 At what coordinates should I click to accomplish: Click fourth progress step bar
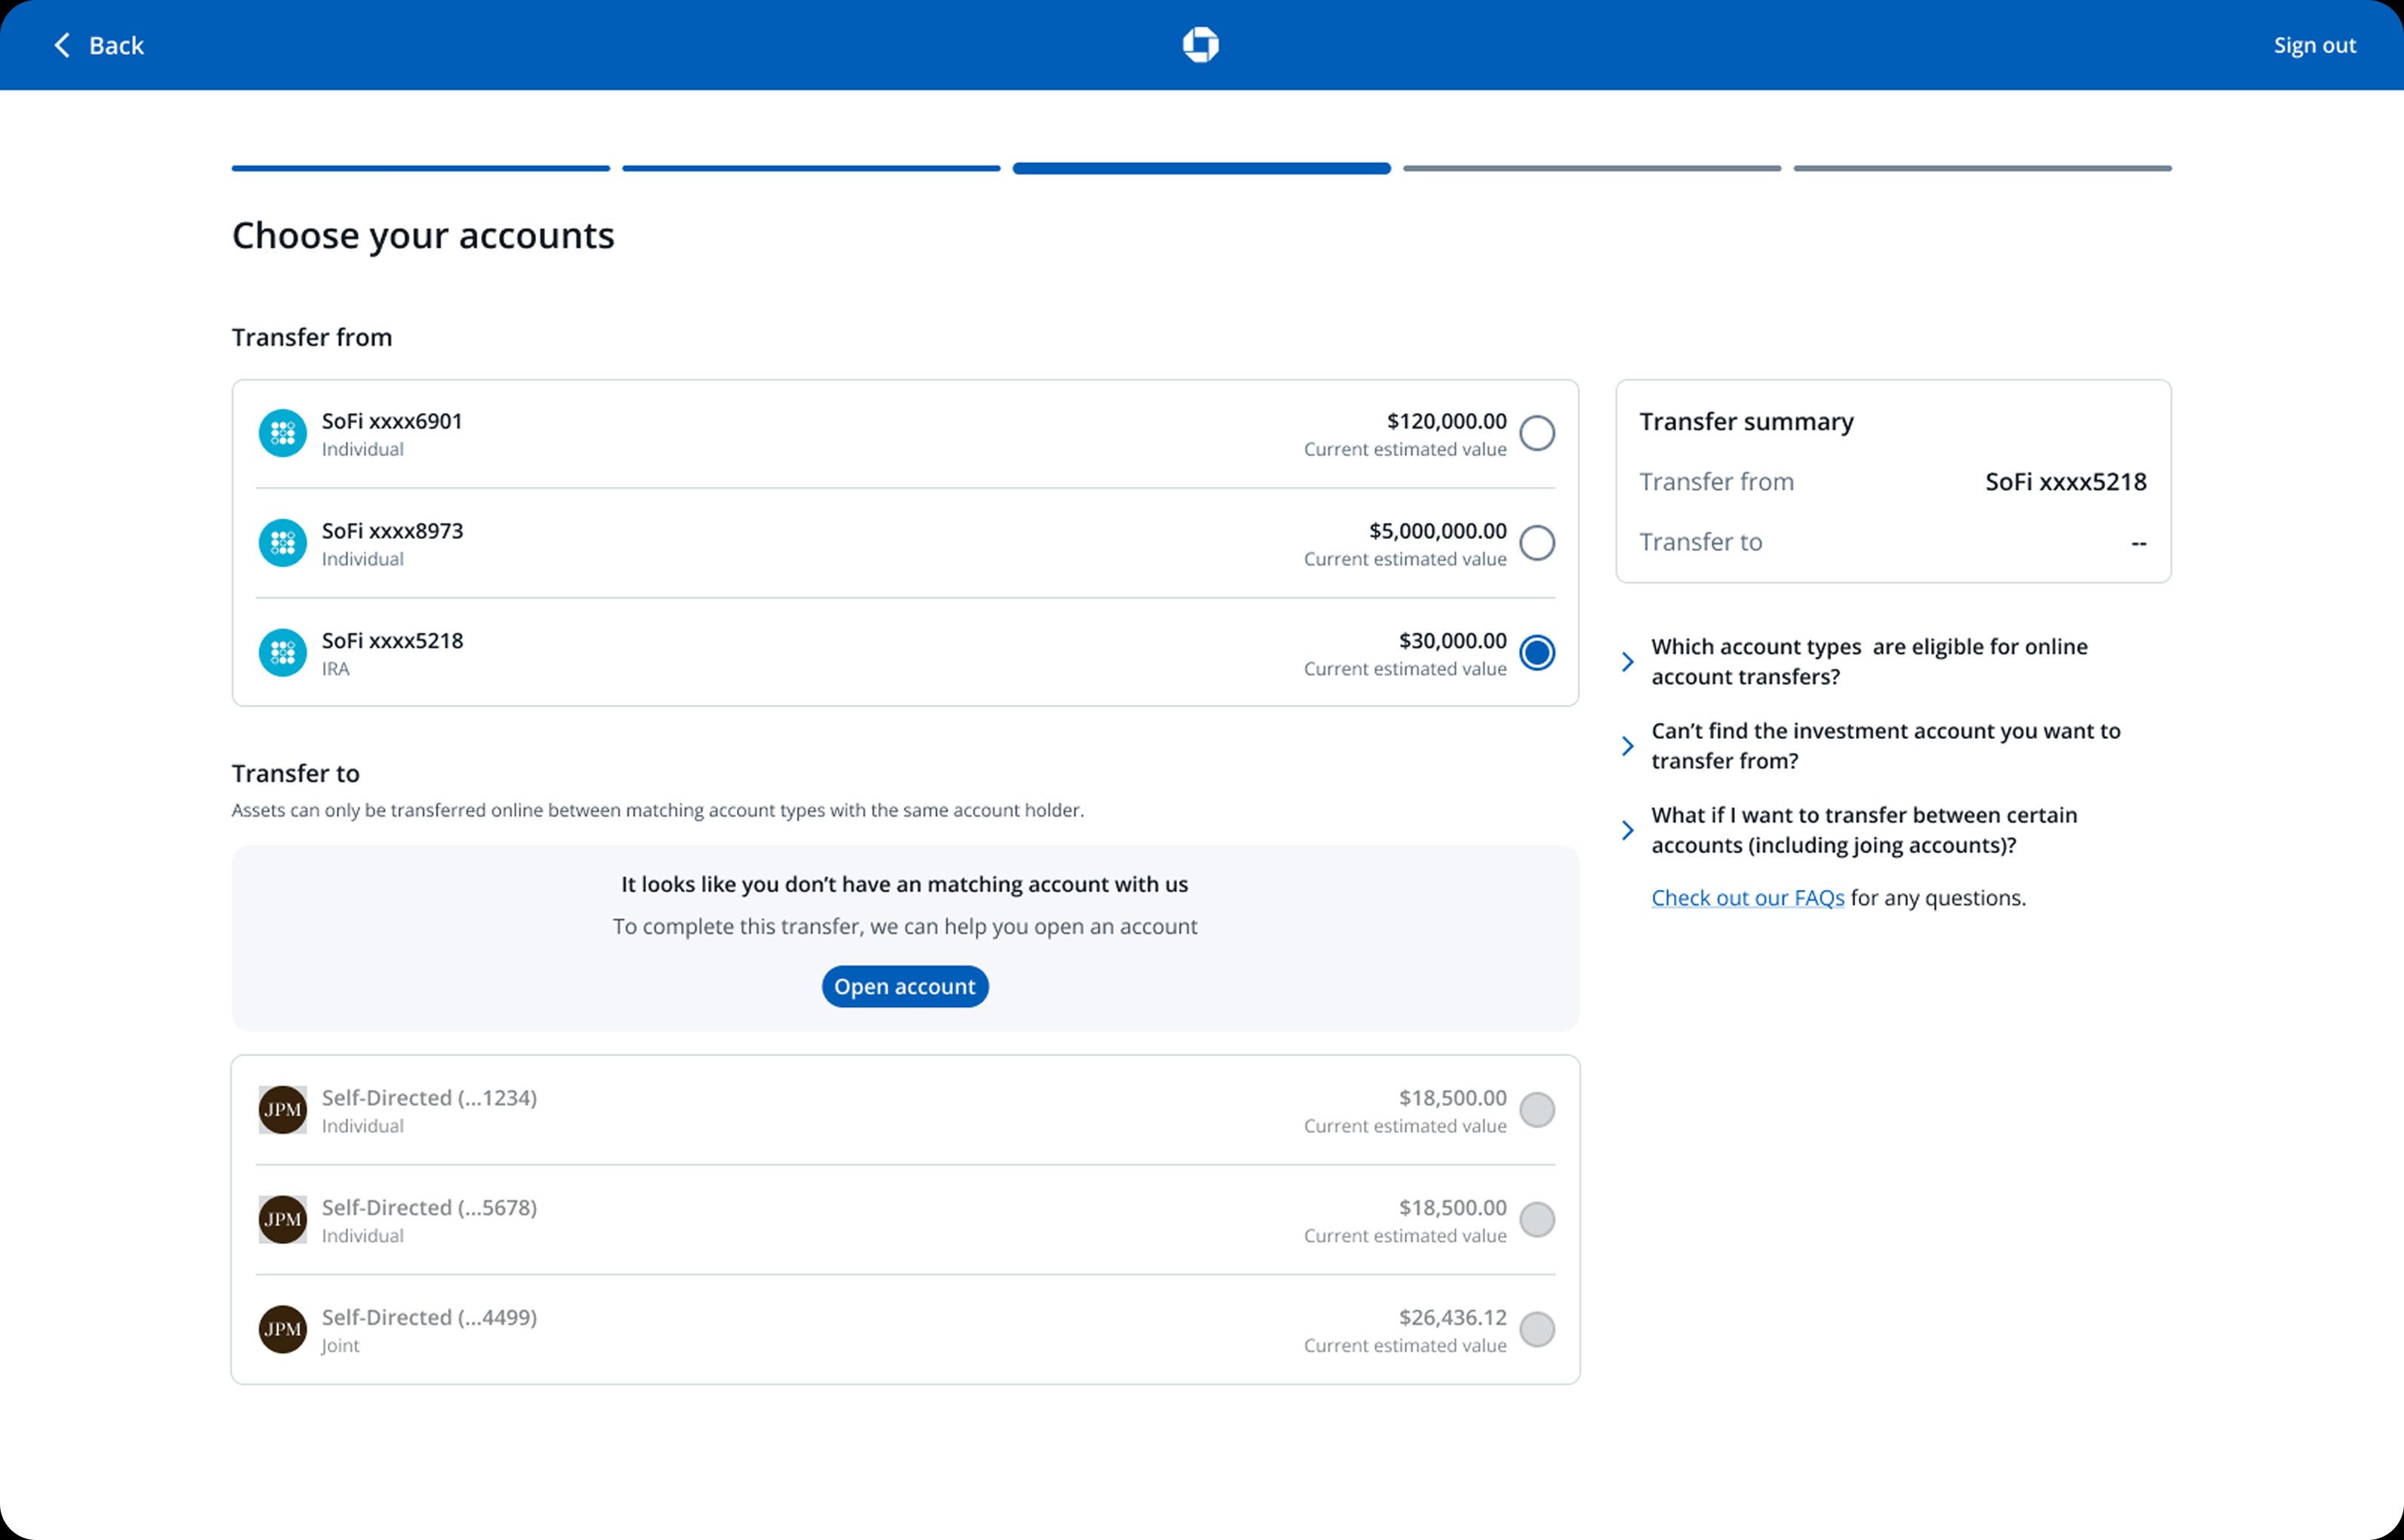pyautogui.click(x=1592, y=169)
